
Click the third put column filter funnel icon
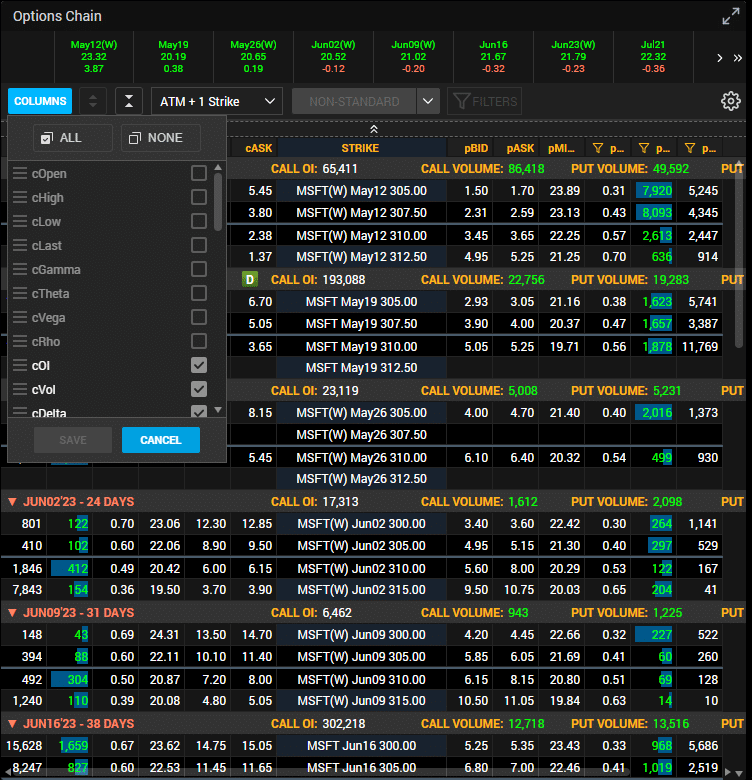689,148
